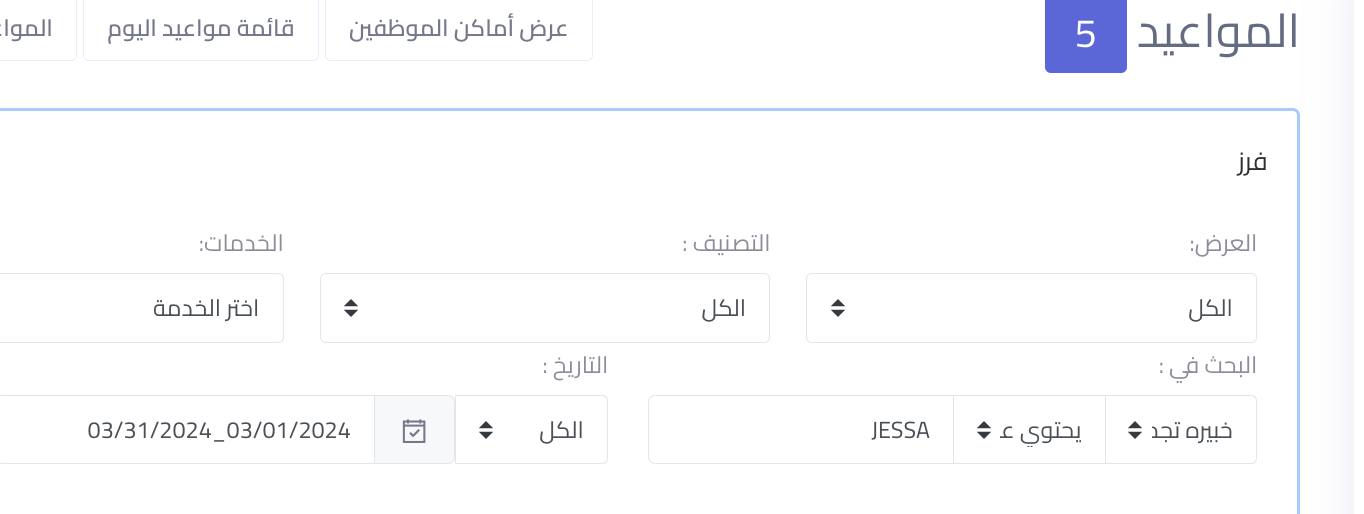Click the calendar icon beside the date range
1364x514 pixels.
(414, 430)
